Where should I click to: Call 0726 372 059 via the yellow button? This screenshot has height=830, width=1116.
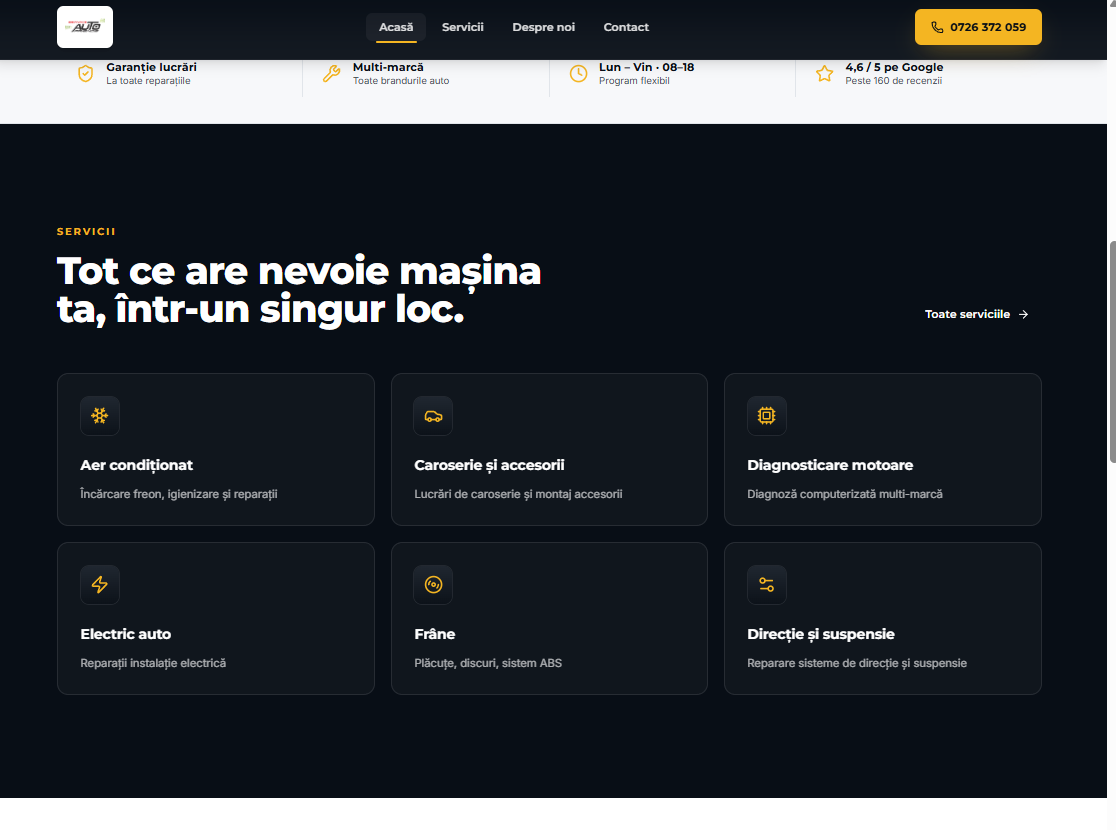(978, 27)
